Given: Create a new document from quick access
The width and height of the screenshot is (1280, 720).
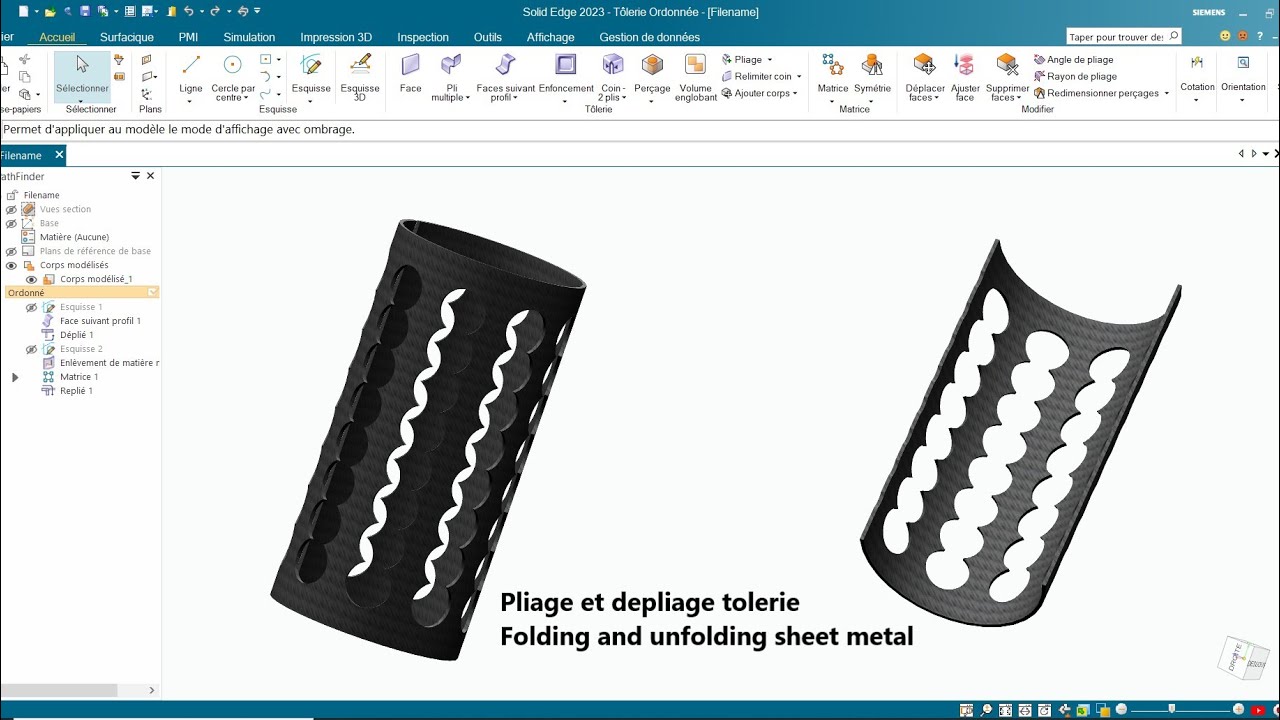Looking at the screenshot, I should (23, 11).
